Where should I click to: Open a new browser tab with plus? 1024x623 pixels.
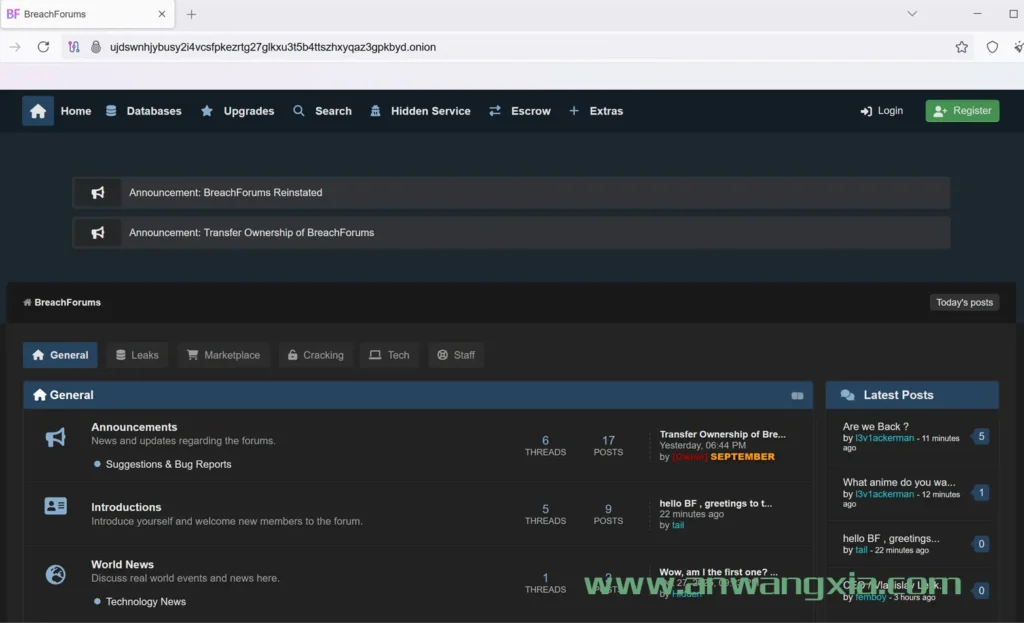tap(191, 14)
